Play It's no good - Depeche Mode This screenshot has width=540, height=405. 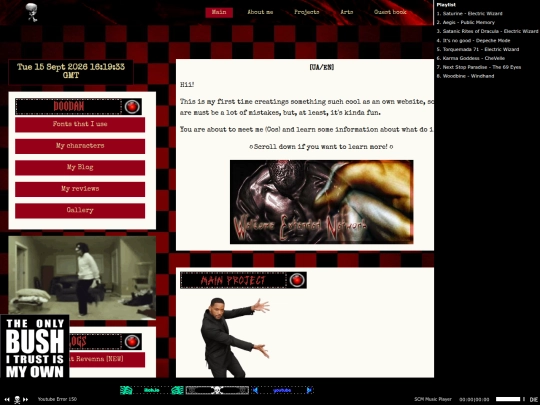(x=473, y=41)
